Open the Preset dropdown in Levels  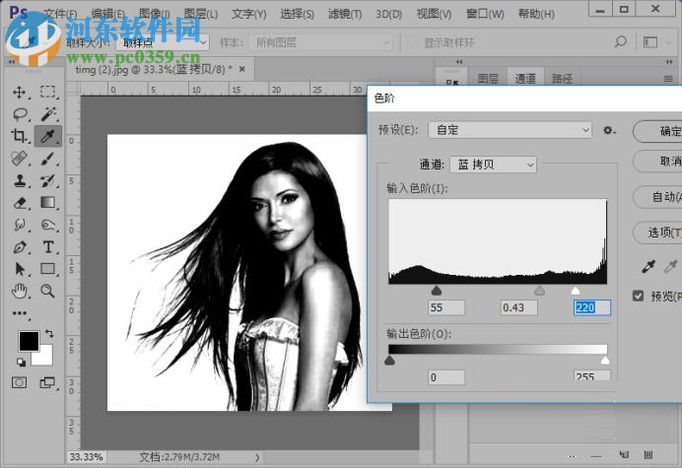coord(510,130)
